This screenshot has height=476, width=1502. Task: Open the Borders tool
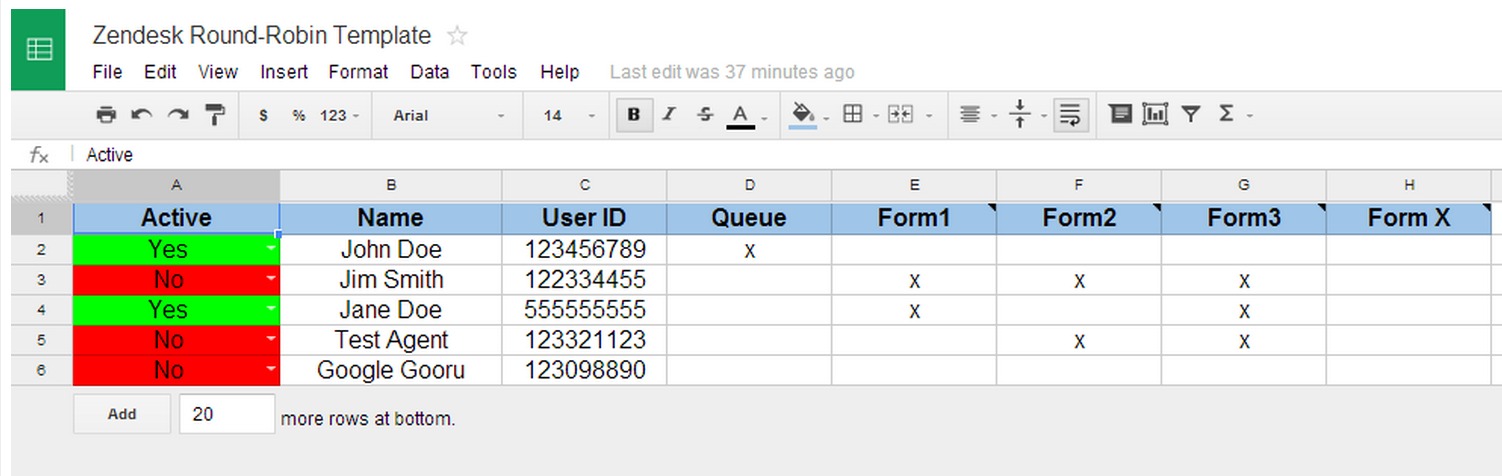859,115
